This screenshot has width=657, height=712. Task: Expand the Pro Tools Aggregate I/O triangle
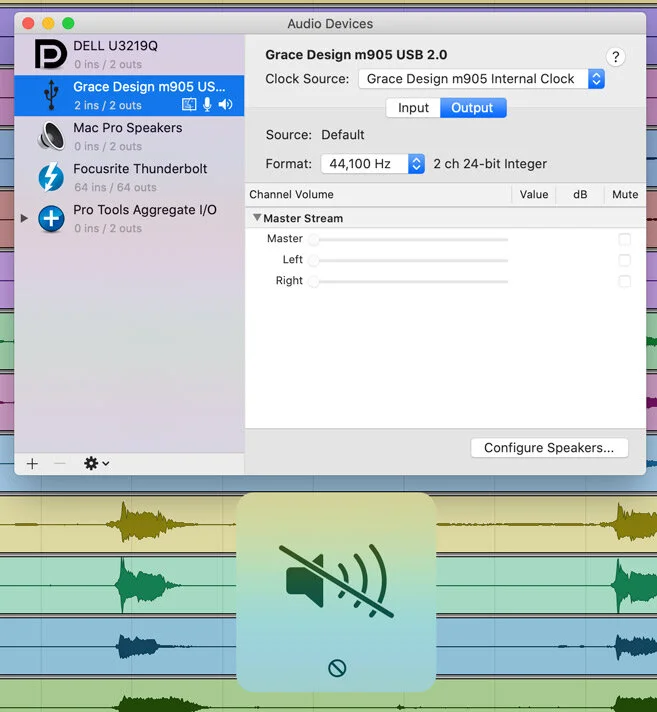pos(25,218)
